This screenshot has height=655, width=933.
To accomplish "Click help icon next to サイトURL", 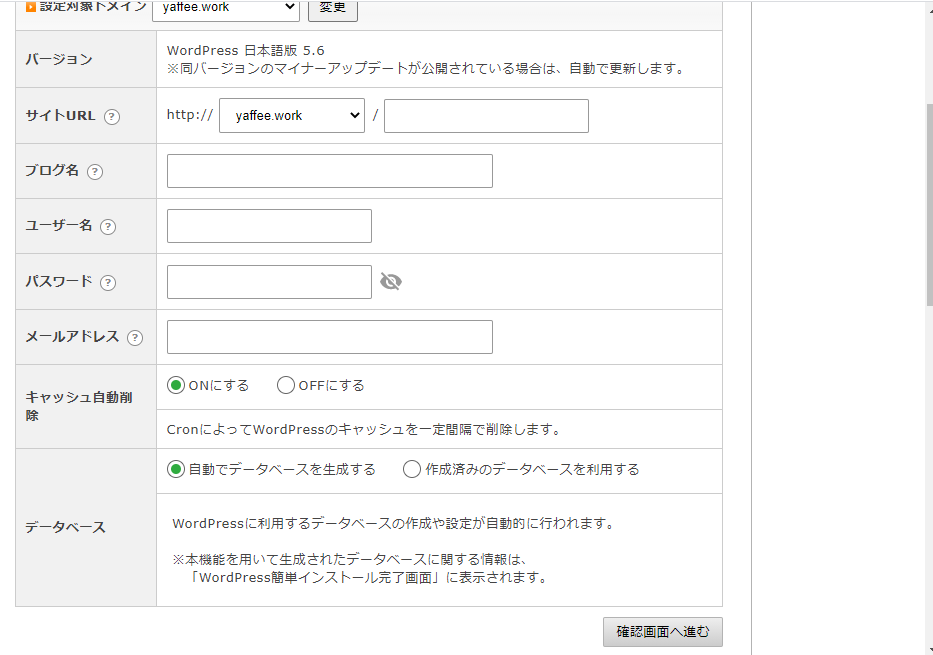I will (x=112, y=116).
